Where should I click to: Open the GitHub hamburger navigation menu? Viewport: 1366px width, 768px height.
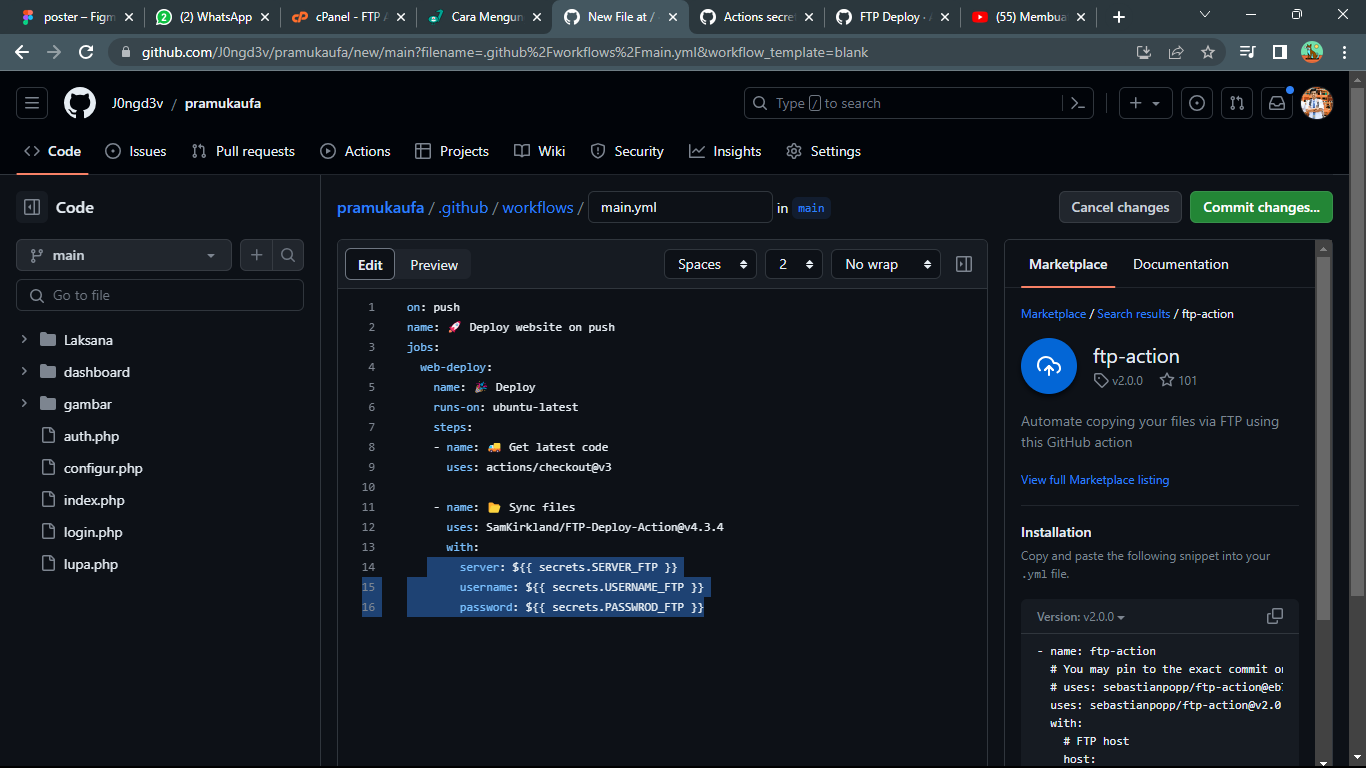(x=32, y=103)
